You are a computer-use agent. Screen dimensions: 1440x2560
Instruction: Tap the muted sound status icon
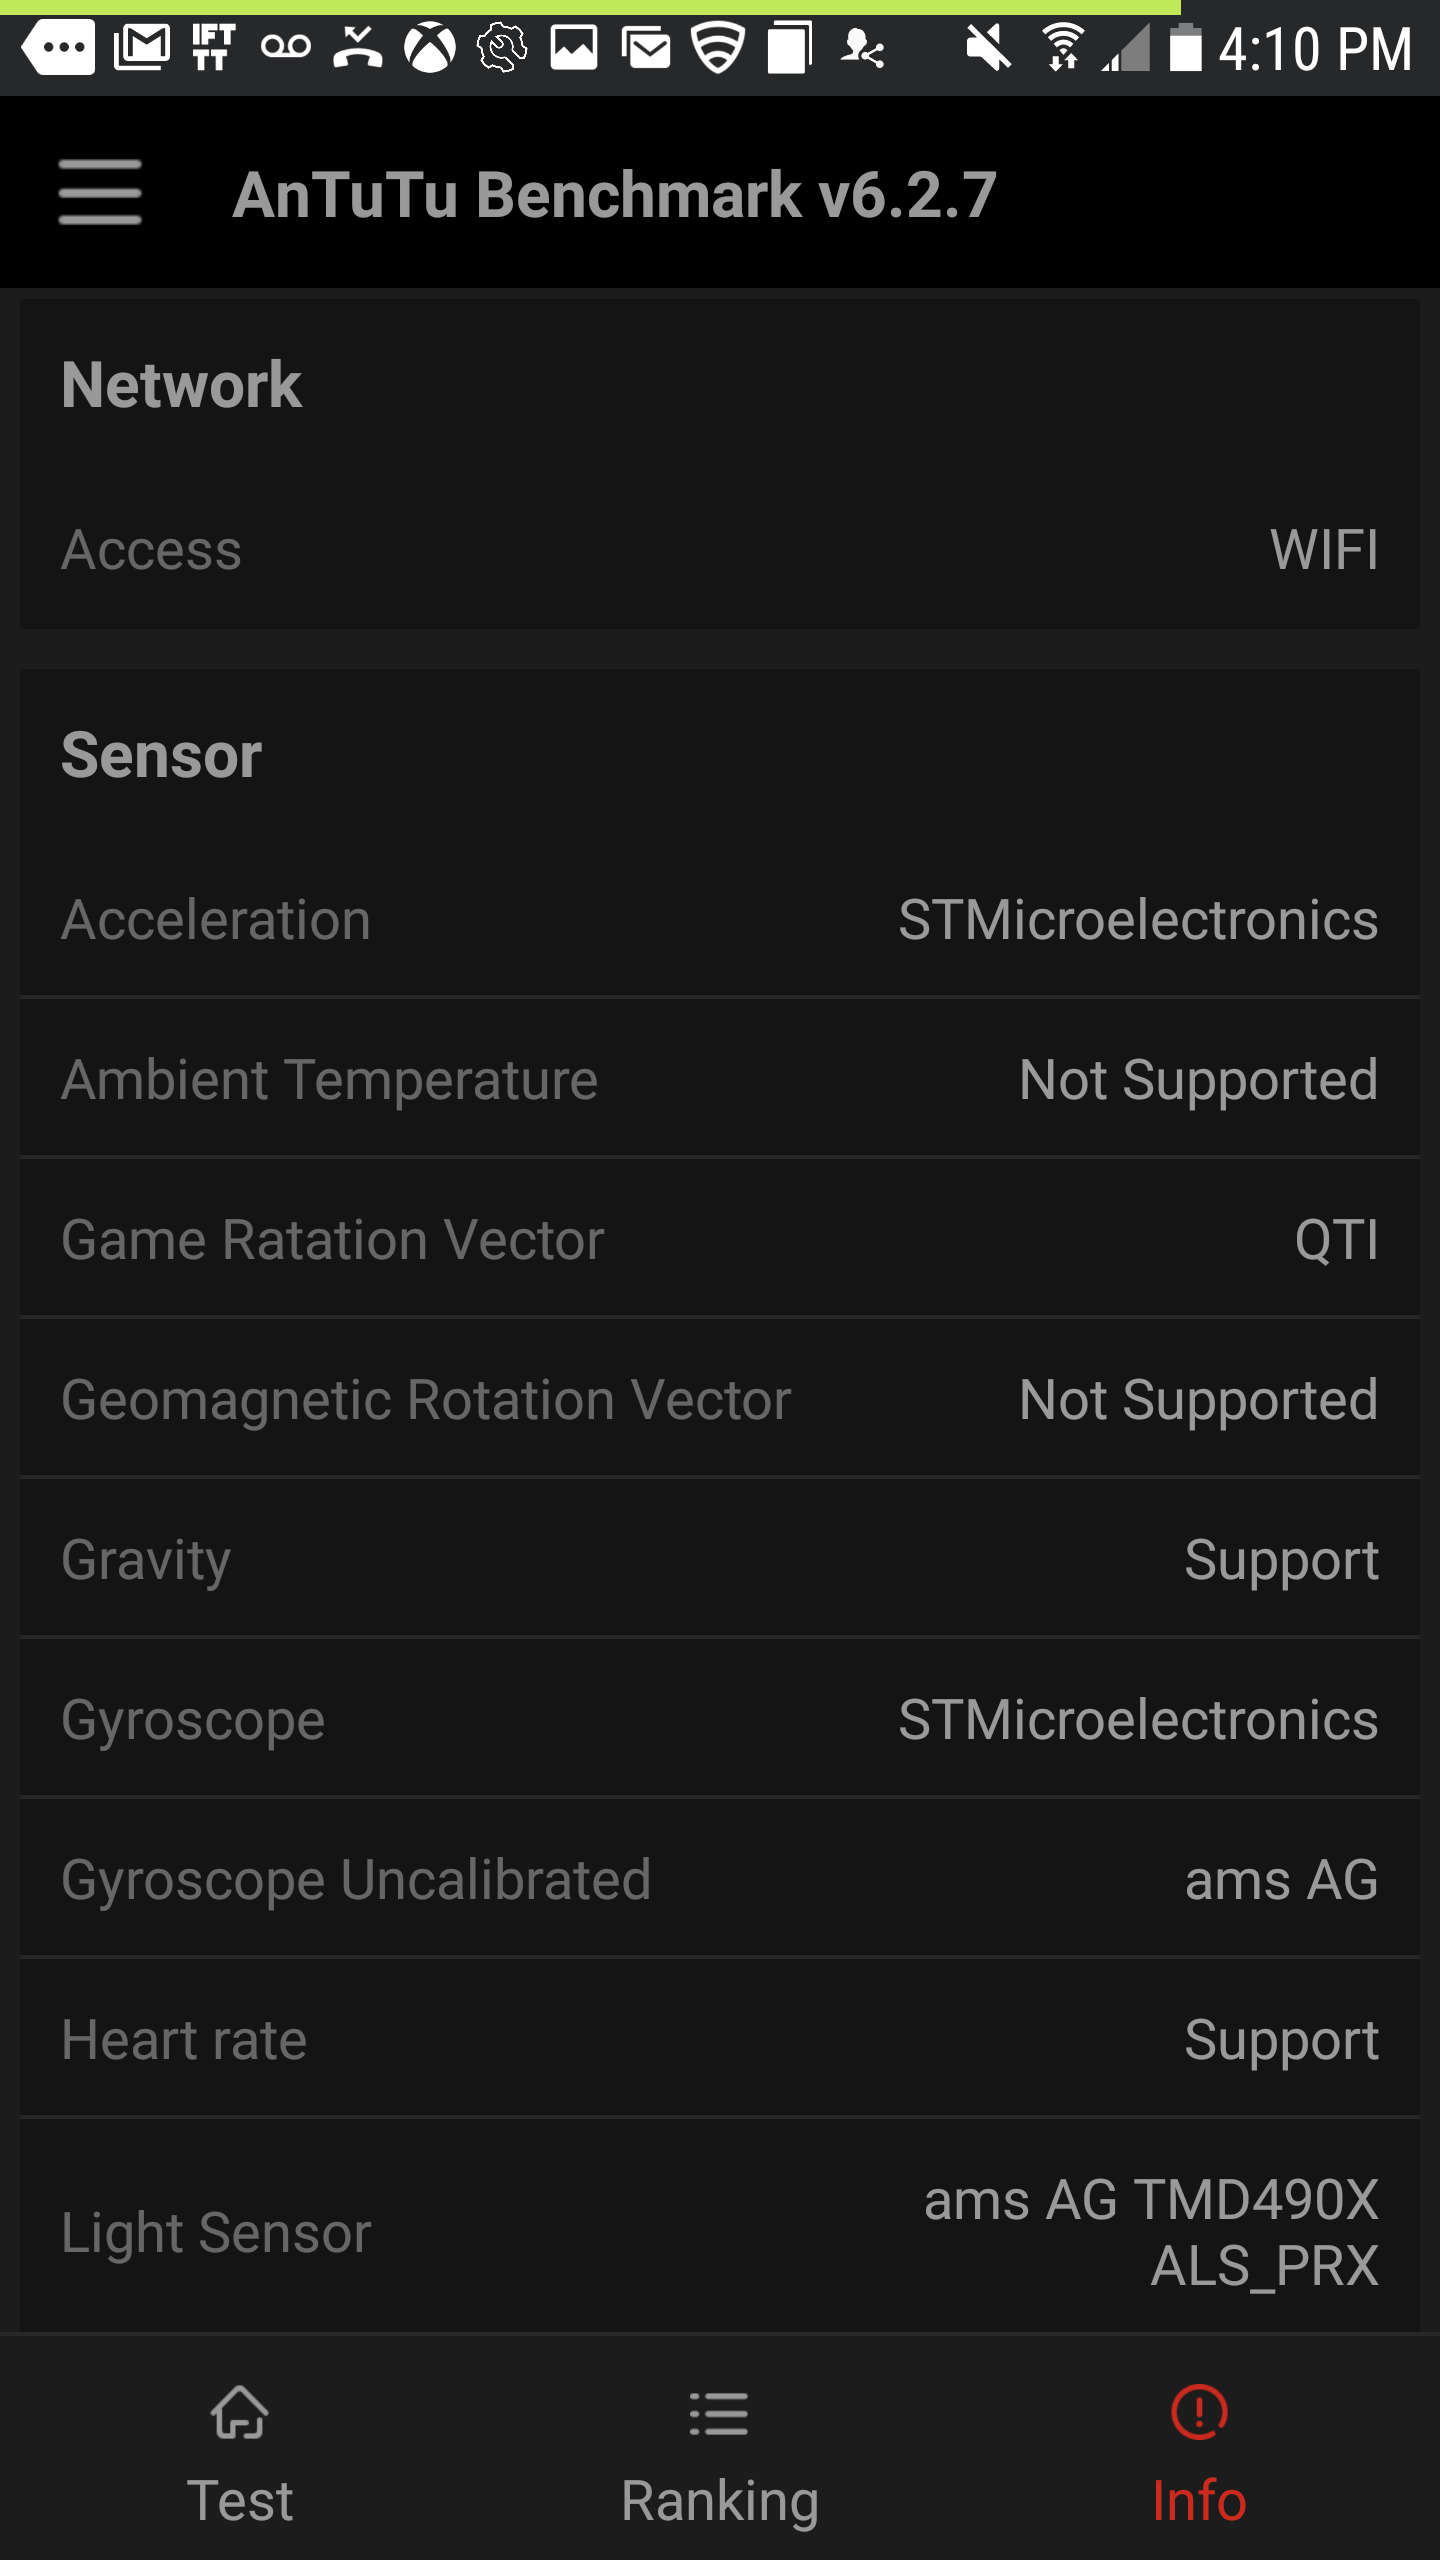988,48
